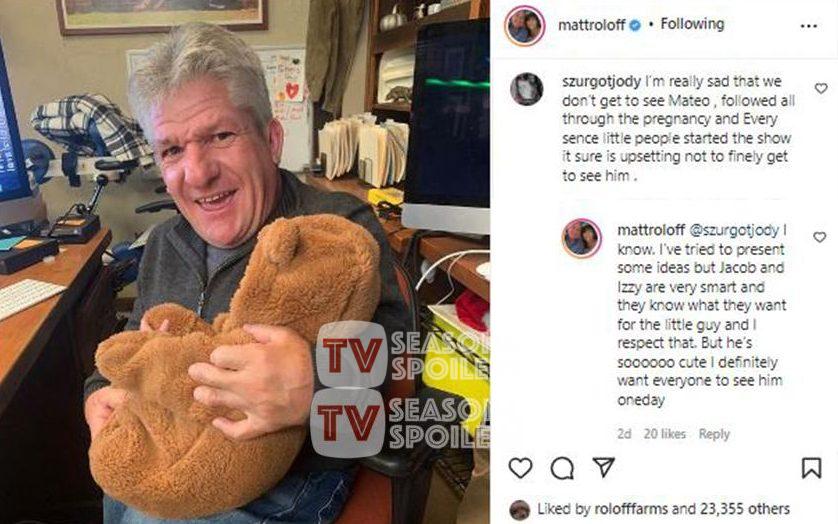This screenshot has width=838, height=524.
Task: Like mattroloff's reply comment
Action: pyautogui.click(x=819, y=237)
